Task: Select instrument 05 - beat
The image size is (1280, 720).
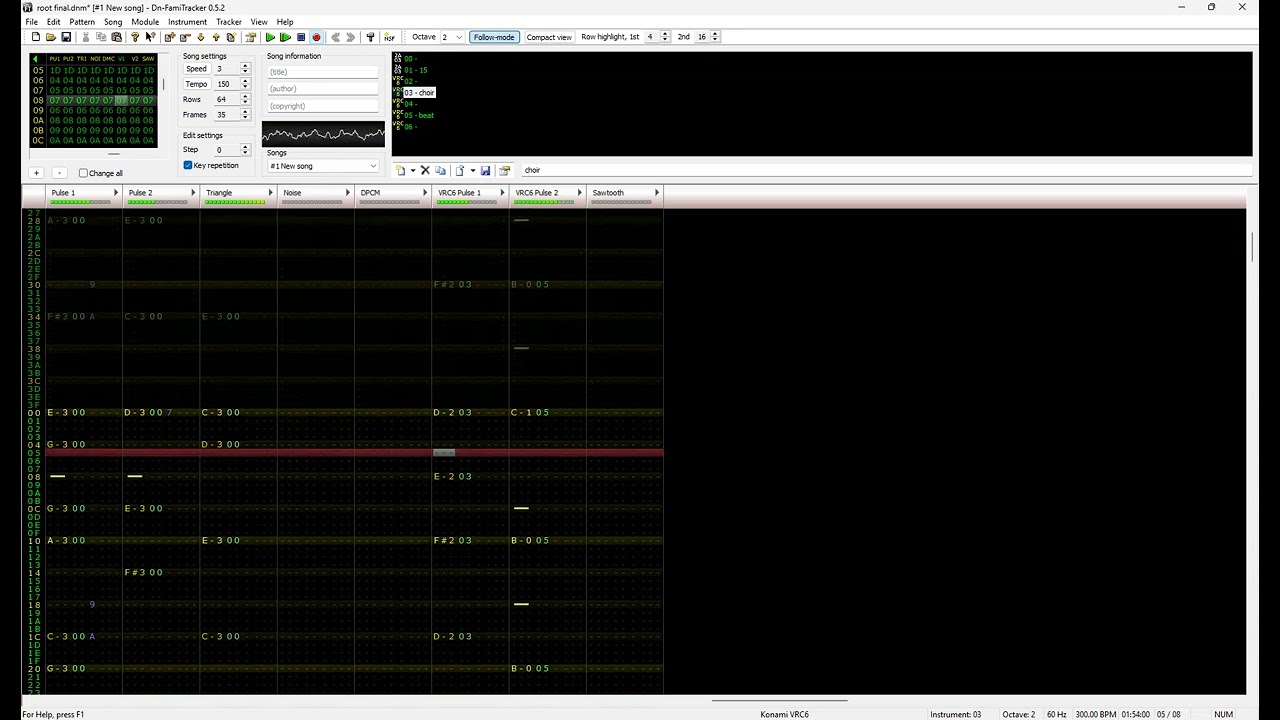Action: pyautogui.click(x=419, y=115)
